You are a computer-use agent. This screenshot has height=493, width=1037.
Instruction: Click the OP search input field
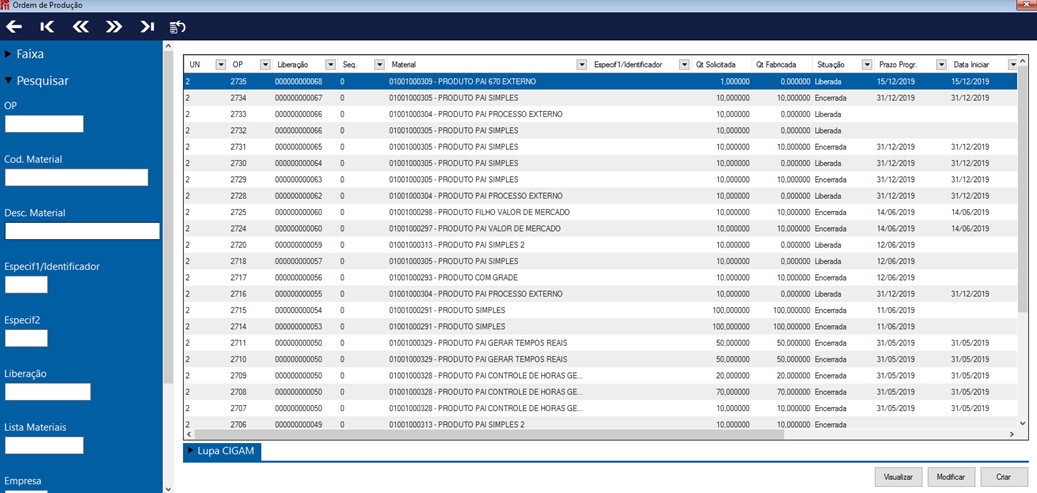(44, 124)
